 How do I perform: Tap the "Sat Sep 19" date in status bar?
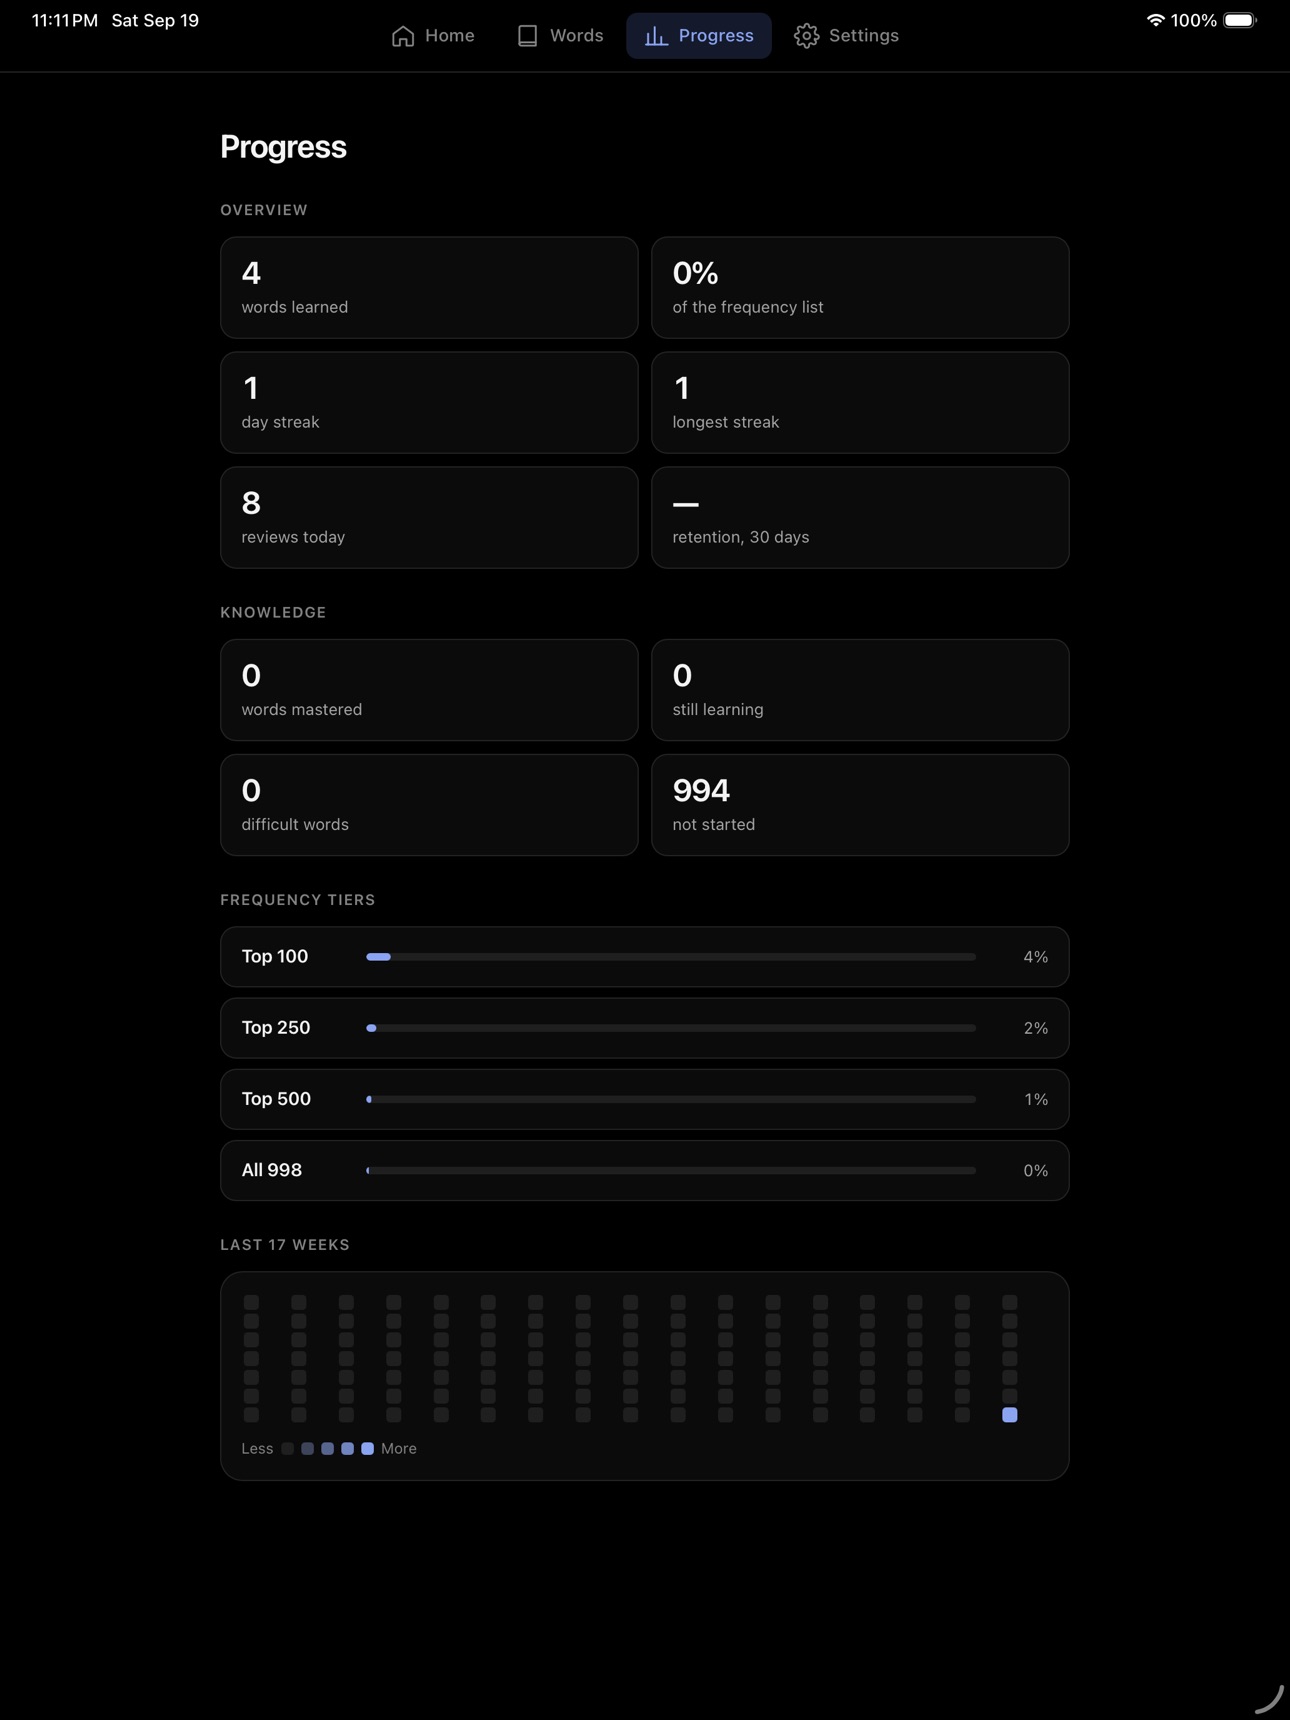[x=155, y=21]
